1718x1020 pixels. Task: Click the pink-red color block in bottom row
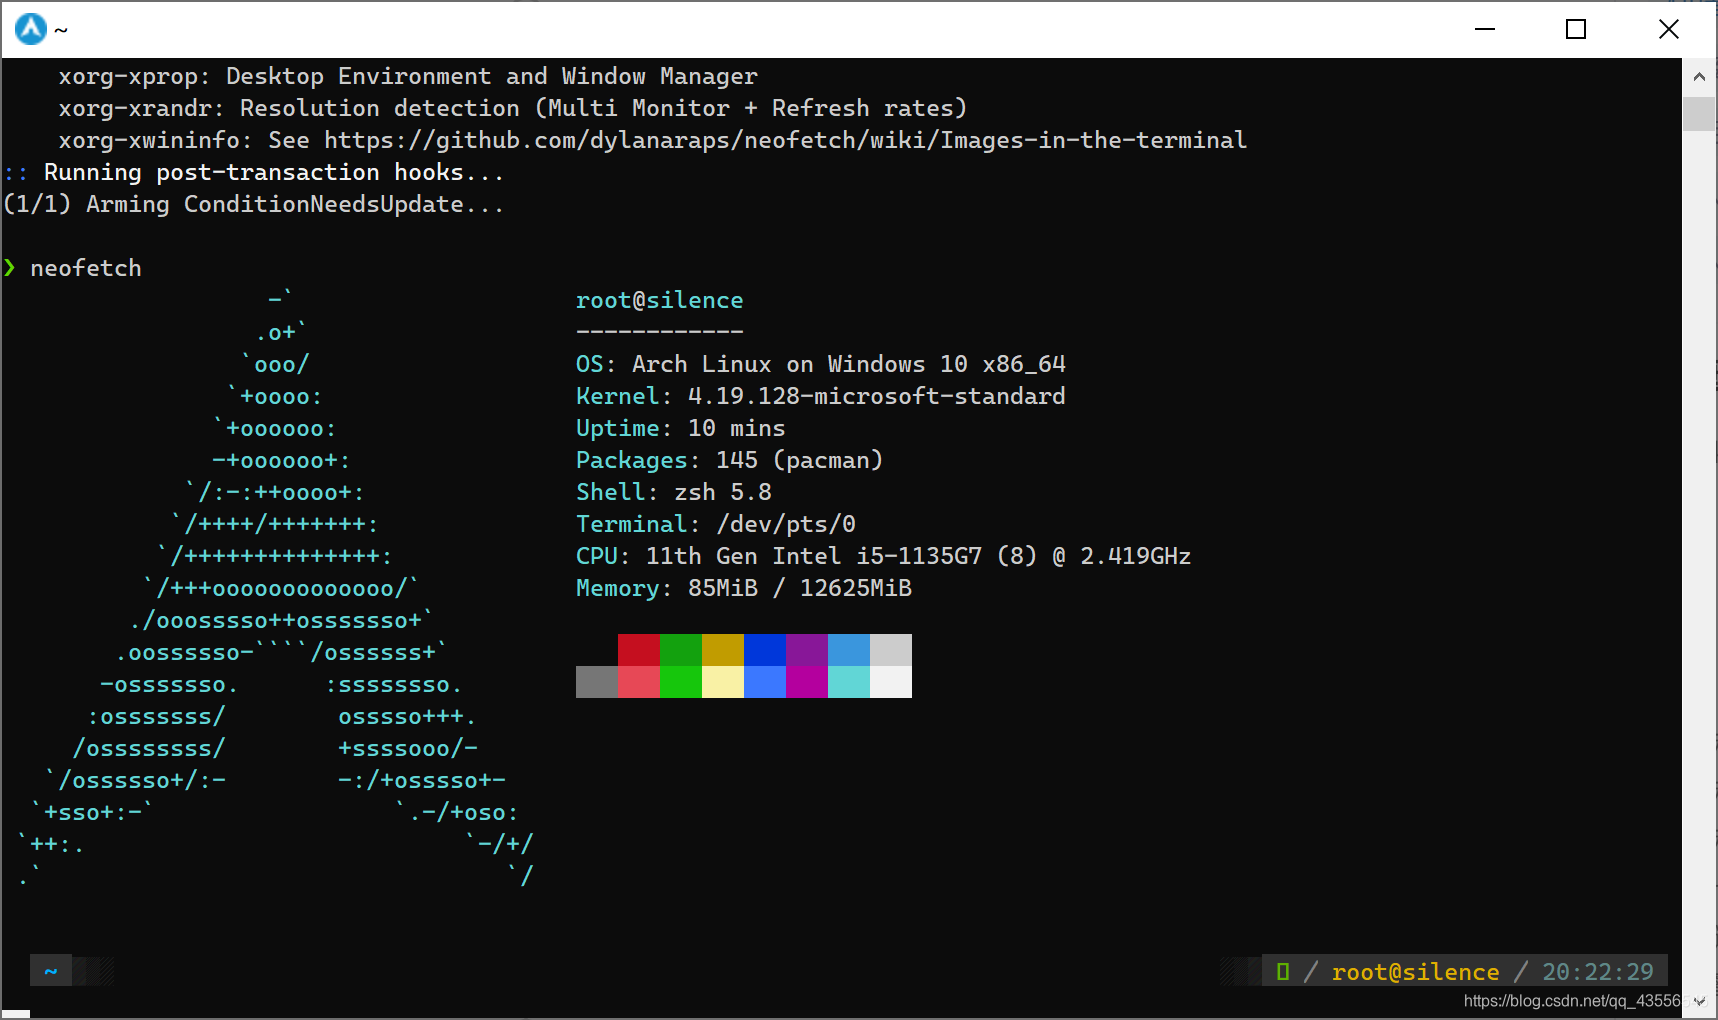click(639, 682)
